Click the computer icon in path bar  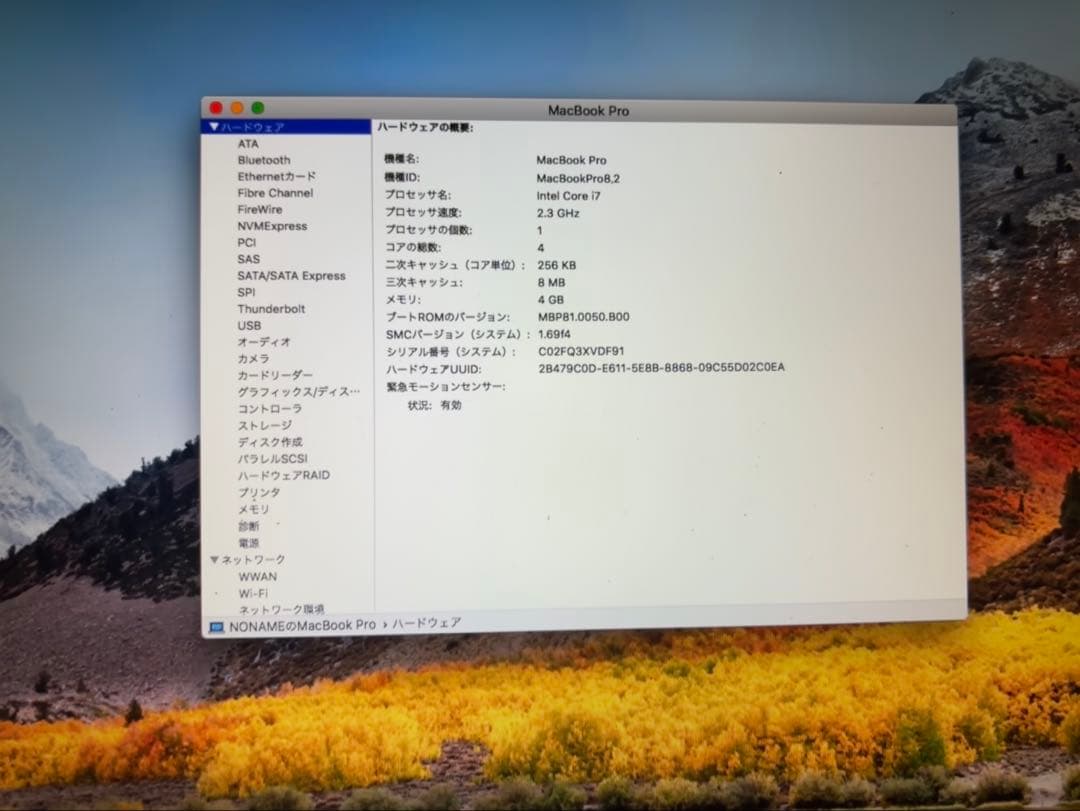[217, 627]
